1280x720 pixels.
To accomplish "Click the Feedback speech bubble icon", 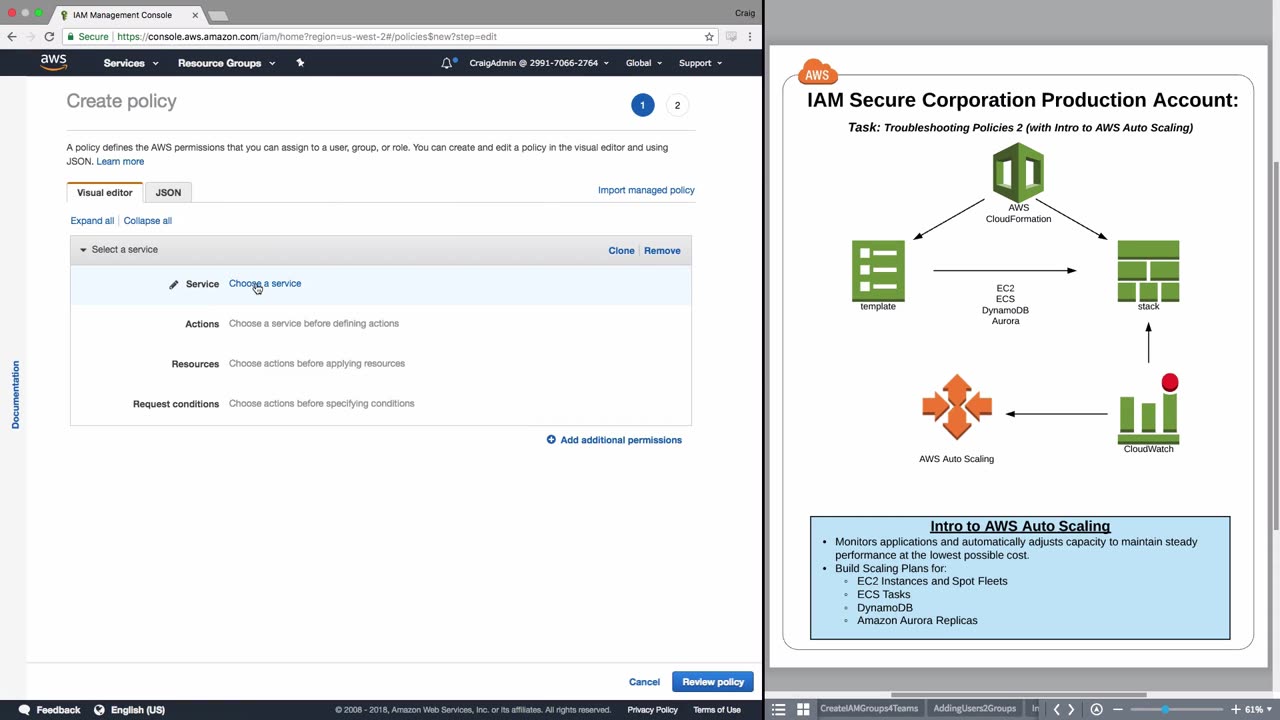I will [24, 710].
